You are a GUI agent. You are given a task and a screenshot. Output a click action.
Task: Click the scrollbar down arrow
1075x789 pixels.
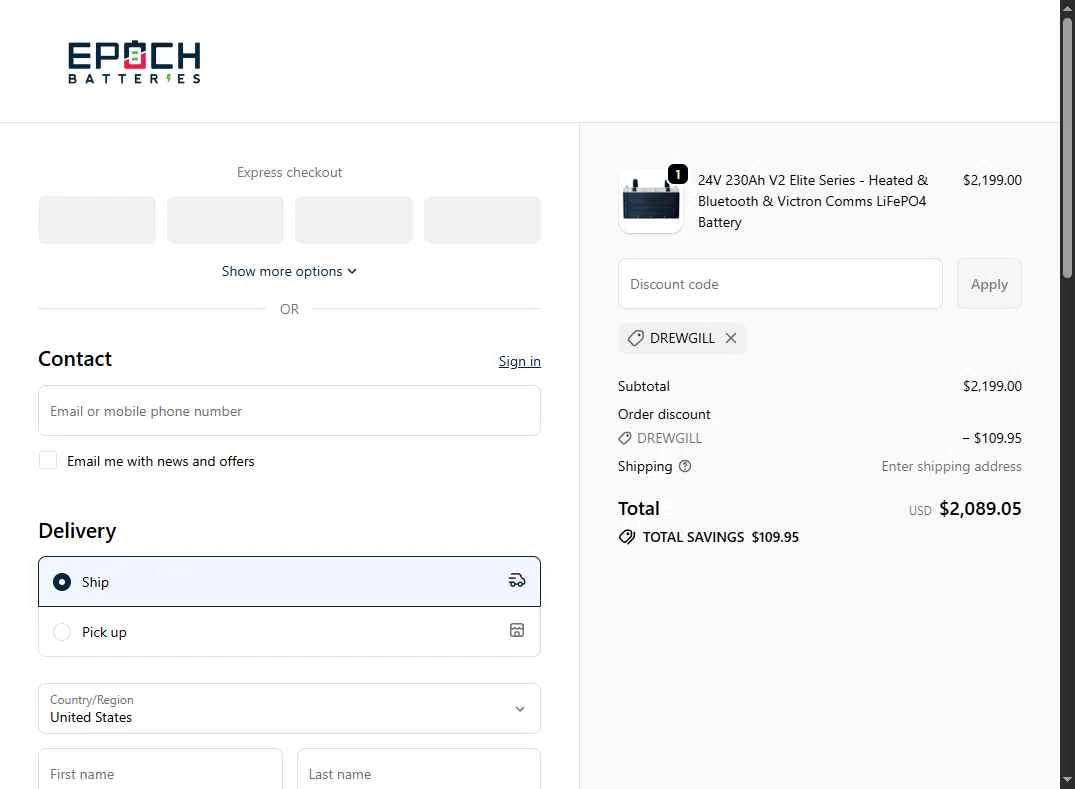[1067, 781]
